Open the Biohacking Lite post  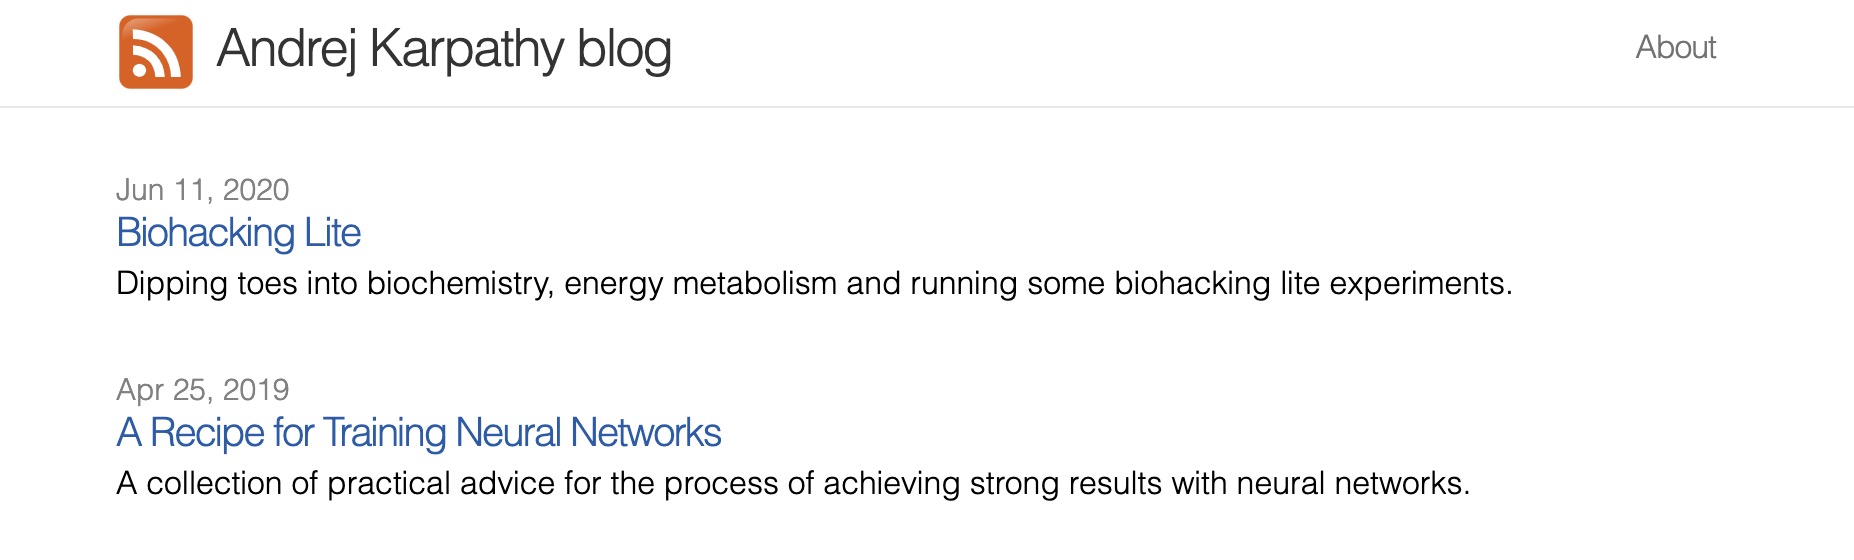[x=238, y=233]
